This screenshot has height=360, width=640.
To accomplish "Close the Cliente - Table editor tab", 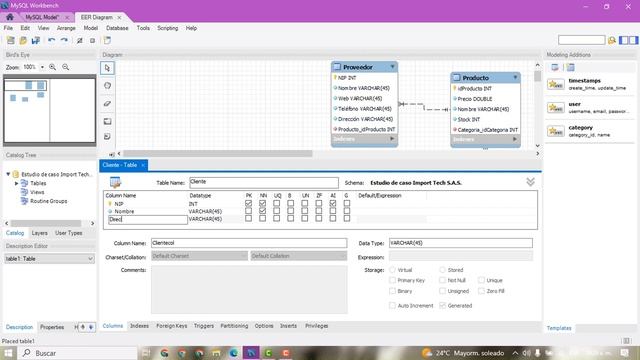I will coord(143,165).
